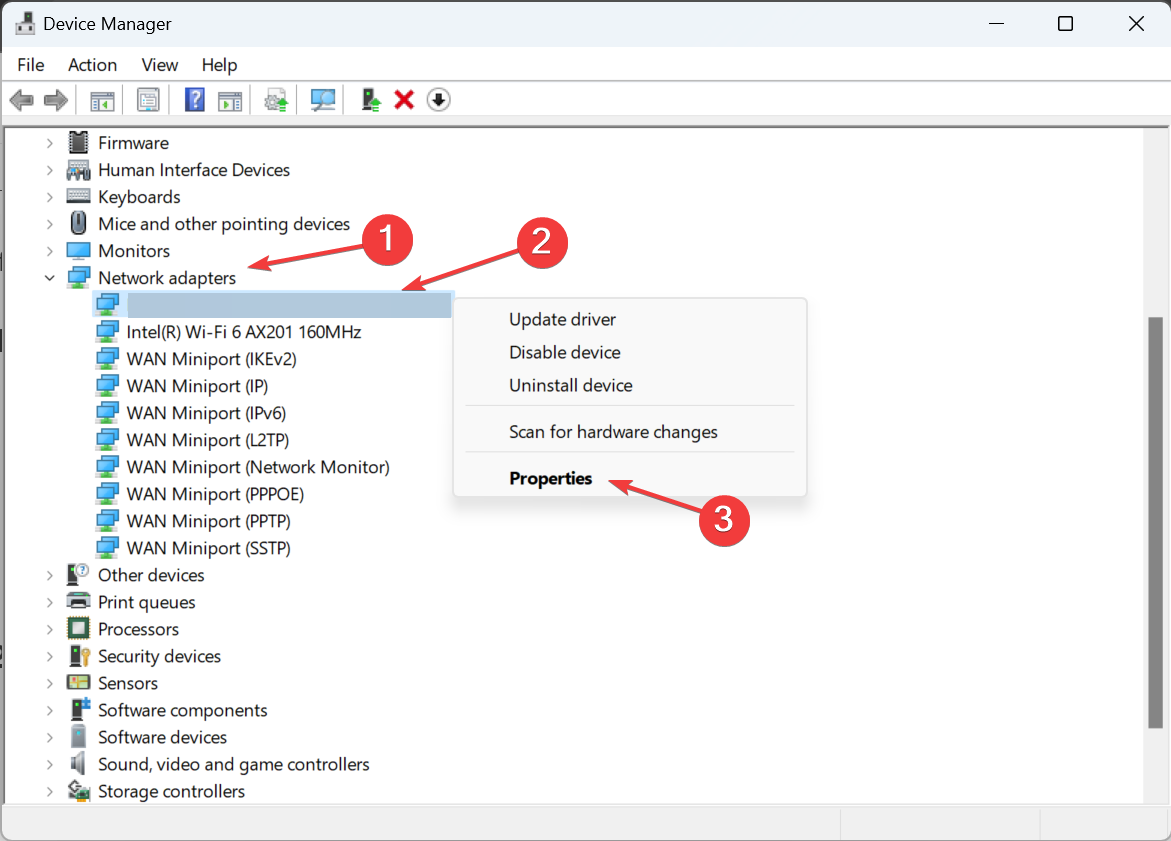Image resolution: width=1171 pixels, height=841 pixels.
Task: Expand the Other devices category
Action: click(x=49, y=575)
